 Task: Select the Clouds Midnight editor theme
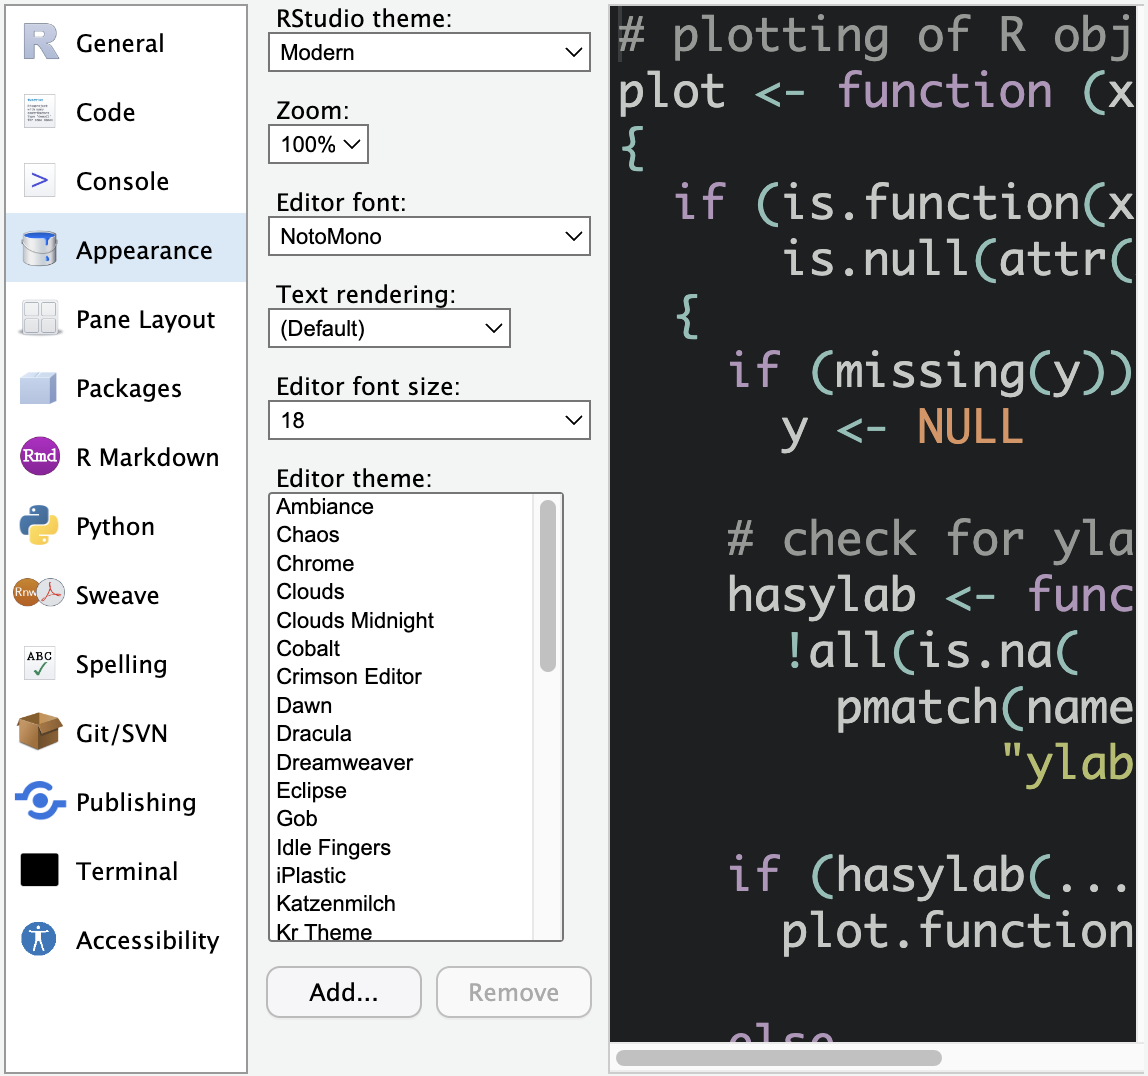coord(355,620)
